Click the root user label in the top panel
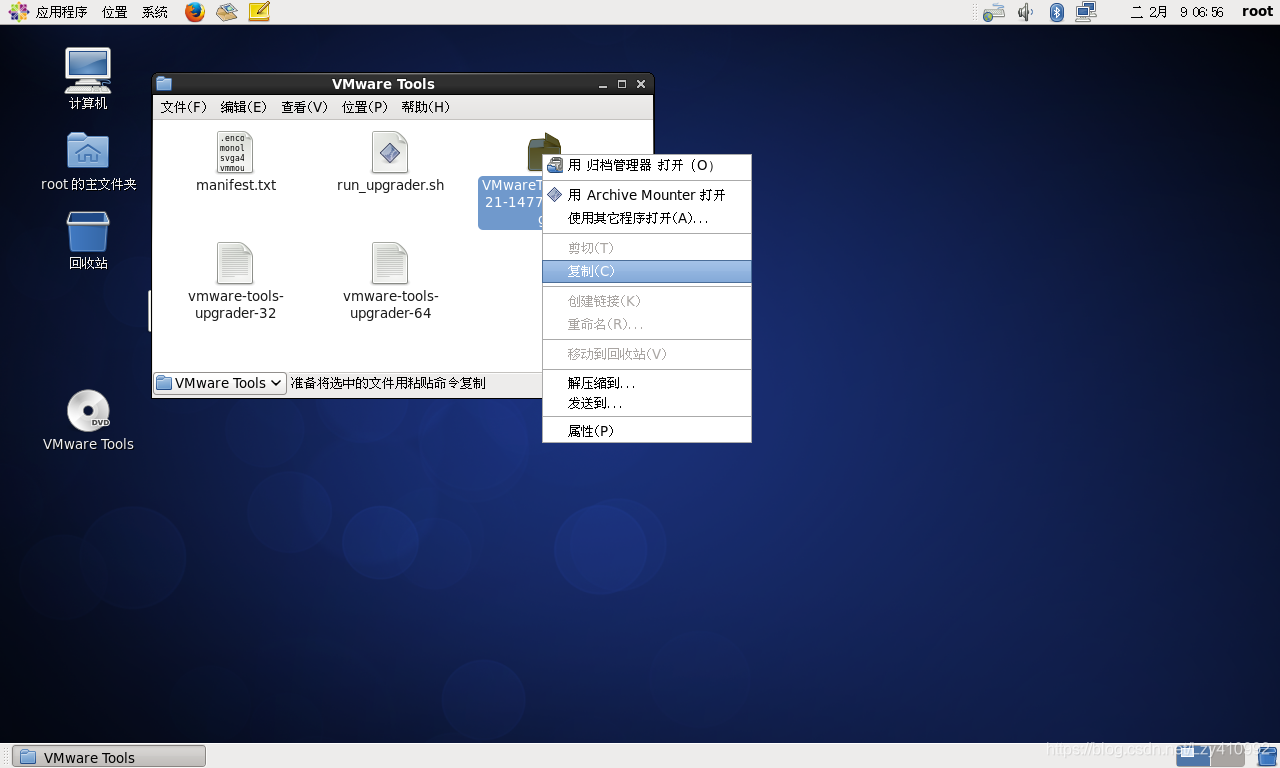Image resolution: width=1280 pixels, height=768 pixels. 1257,12
